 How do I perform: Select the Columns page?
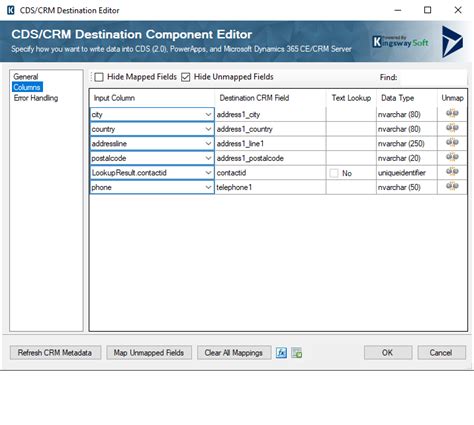[27, 87]
